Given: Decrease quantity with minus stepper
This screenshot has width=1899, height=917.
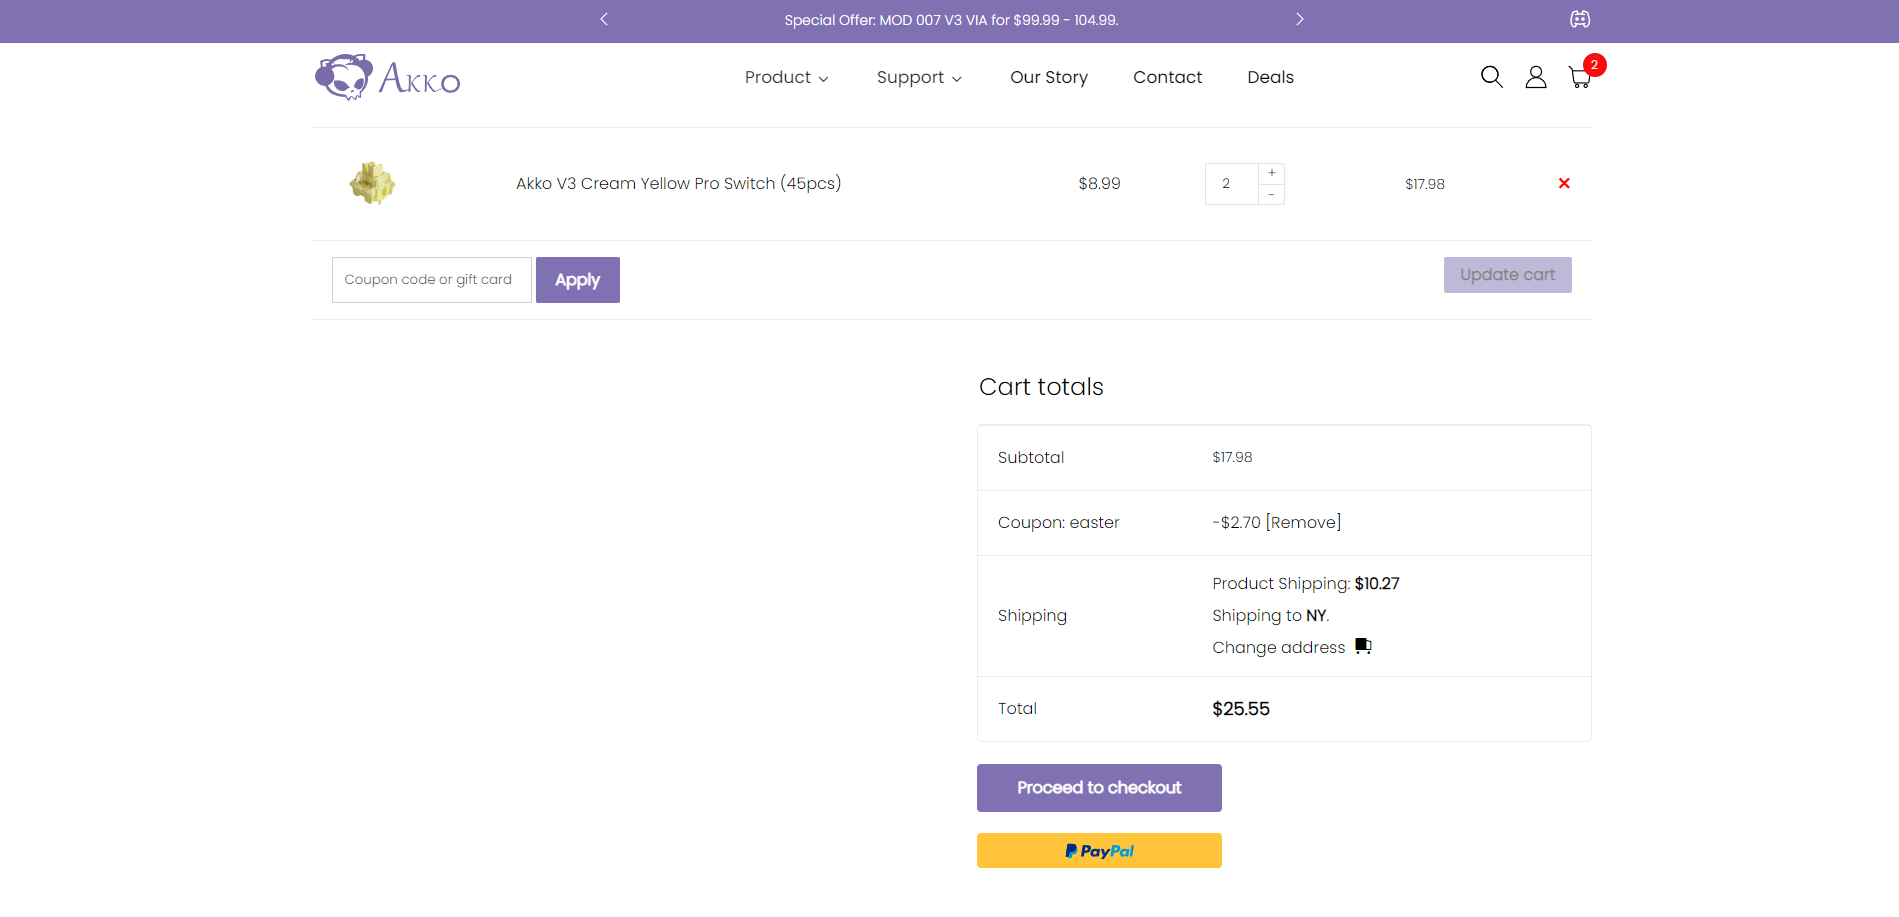Looking at the screenshot, I should 1271,195.
